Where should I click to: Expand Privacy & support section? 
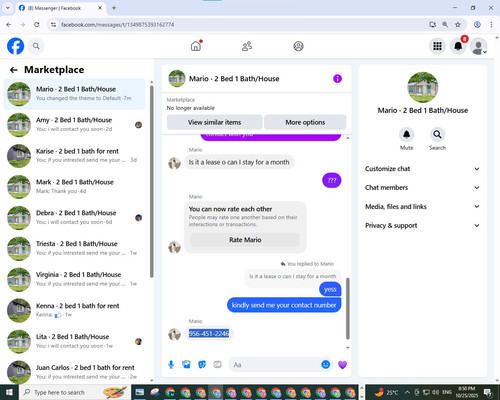pyautogui.click(x=422, y=225)
